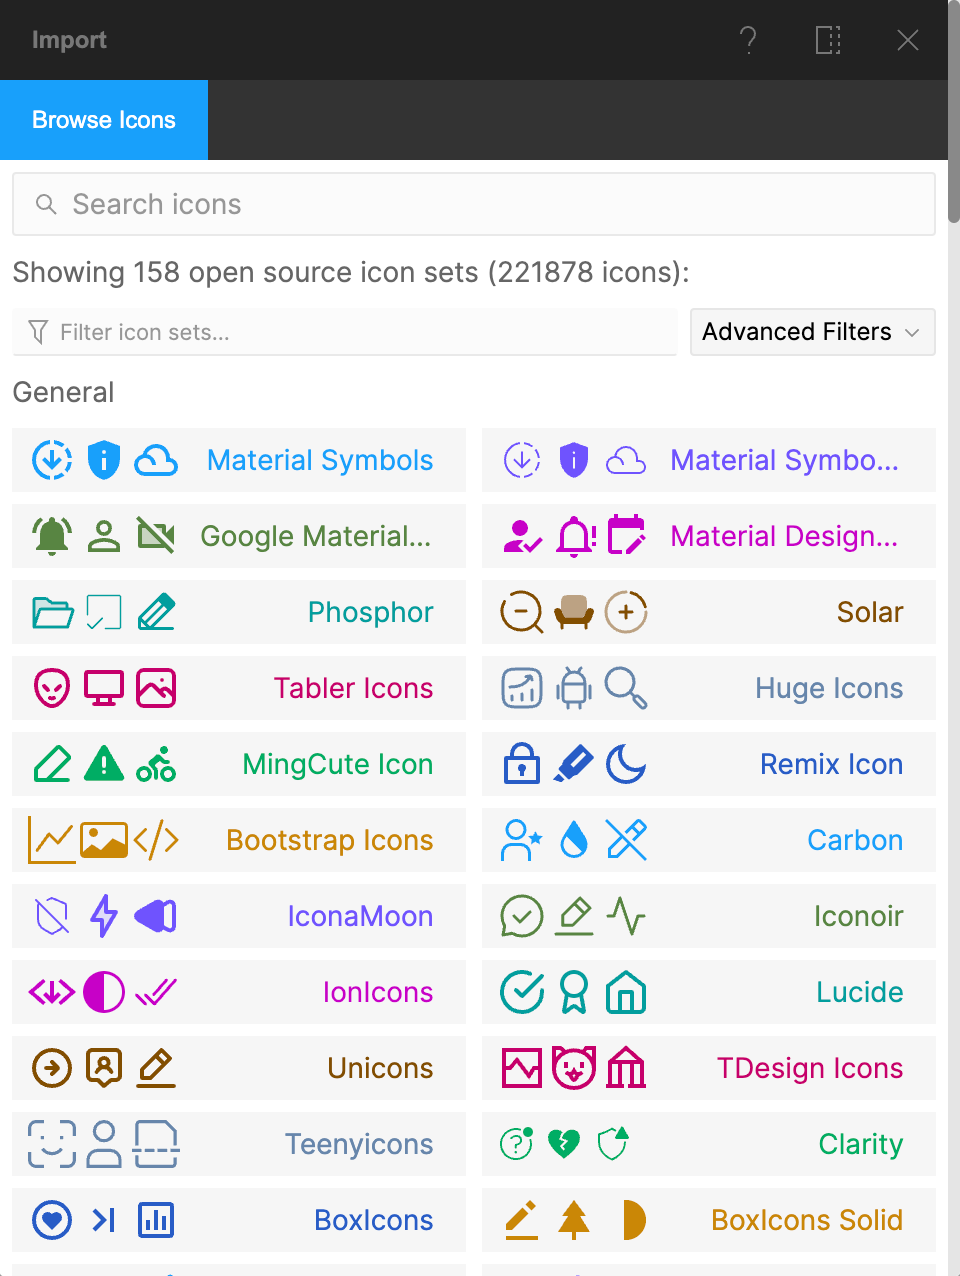
Task: Select the pencil icon in Phosphor previews
Action: coord(157,612)
